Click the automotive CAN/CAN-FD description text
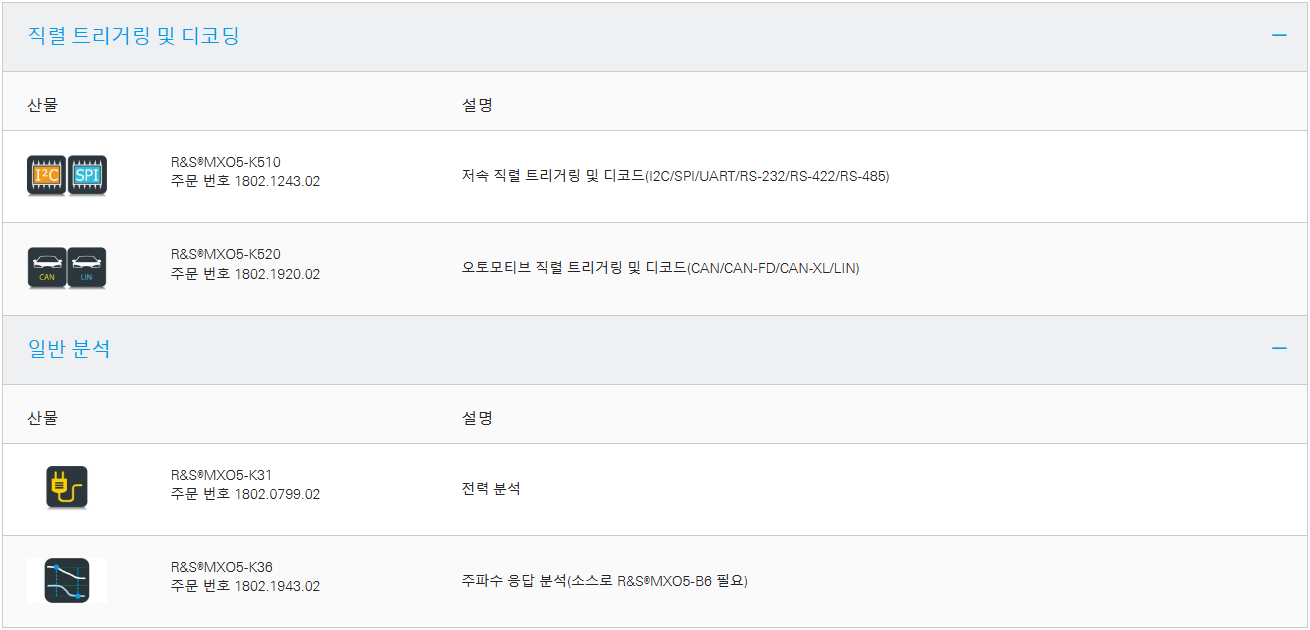The height and width of the screenshot is (630, 1310). (661, 268)
